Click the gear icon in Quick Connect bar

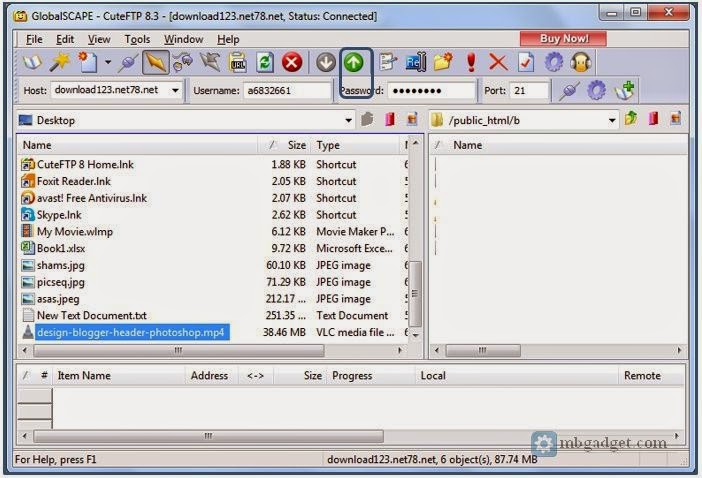coord(596,90)
